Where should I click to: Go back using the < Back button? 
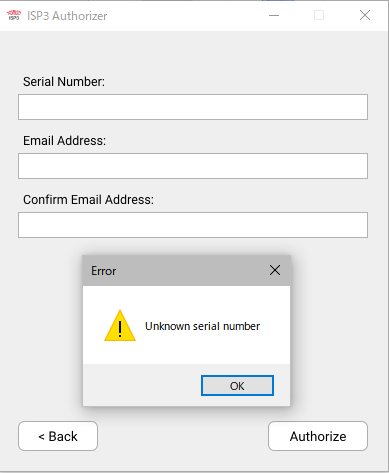[x=58, y=436]
